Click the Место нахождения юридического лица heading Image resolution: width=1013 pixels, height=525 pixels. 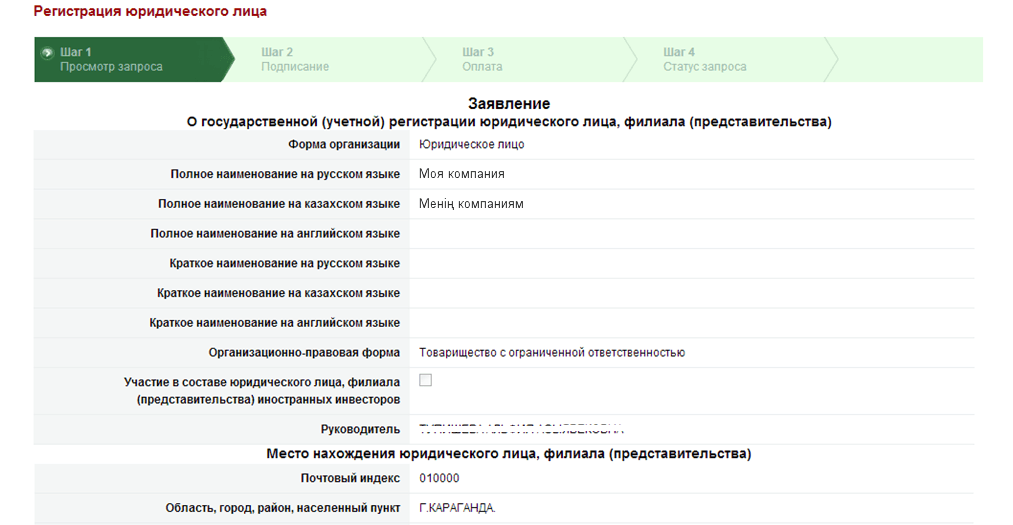coord(509,454)
